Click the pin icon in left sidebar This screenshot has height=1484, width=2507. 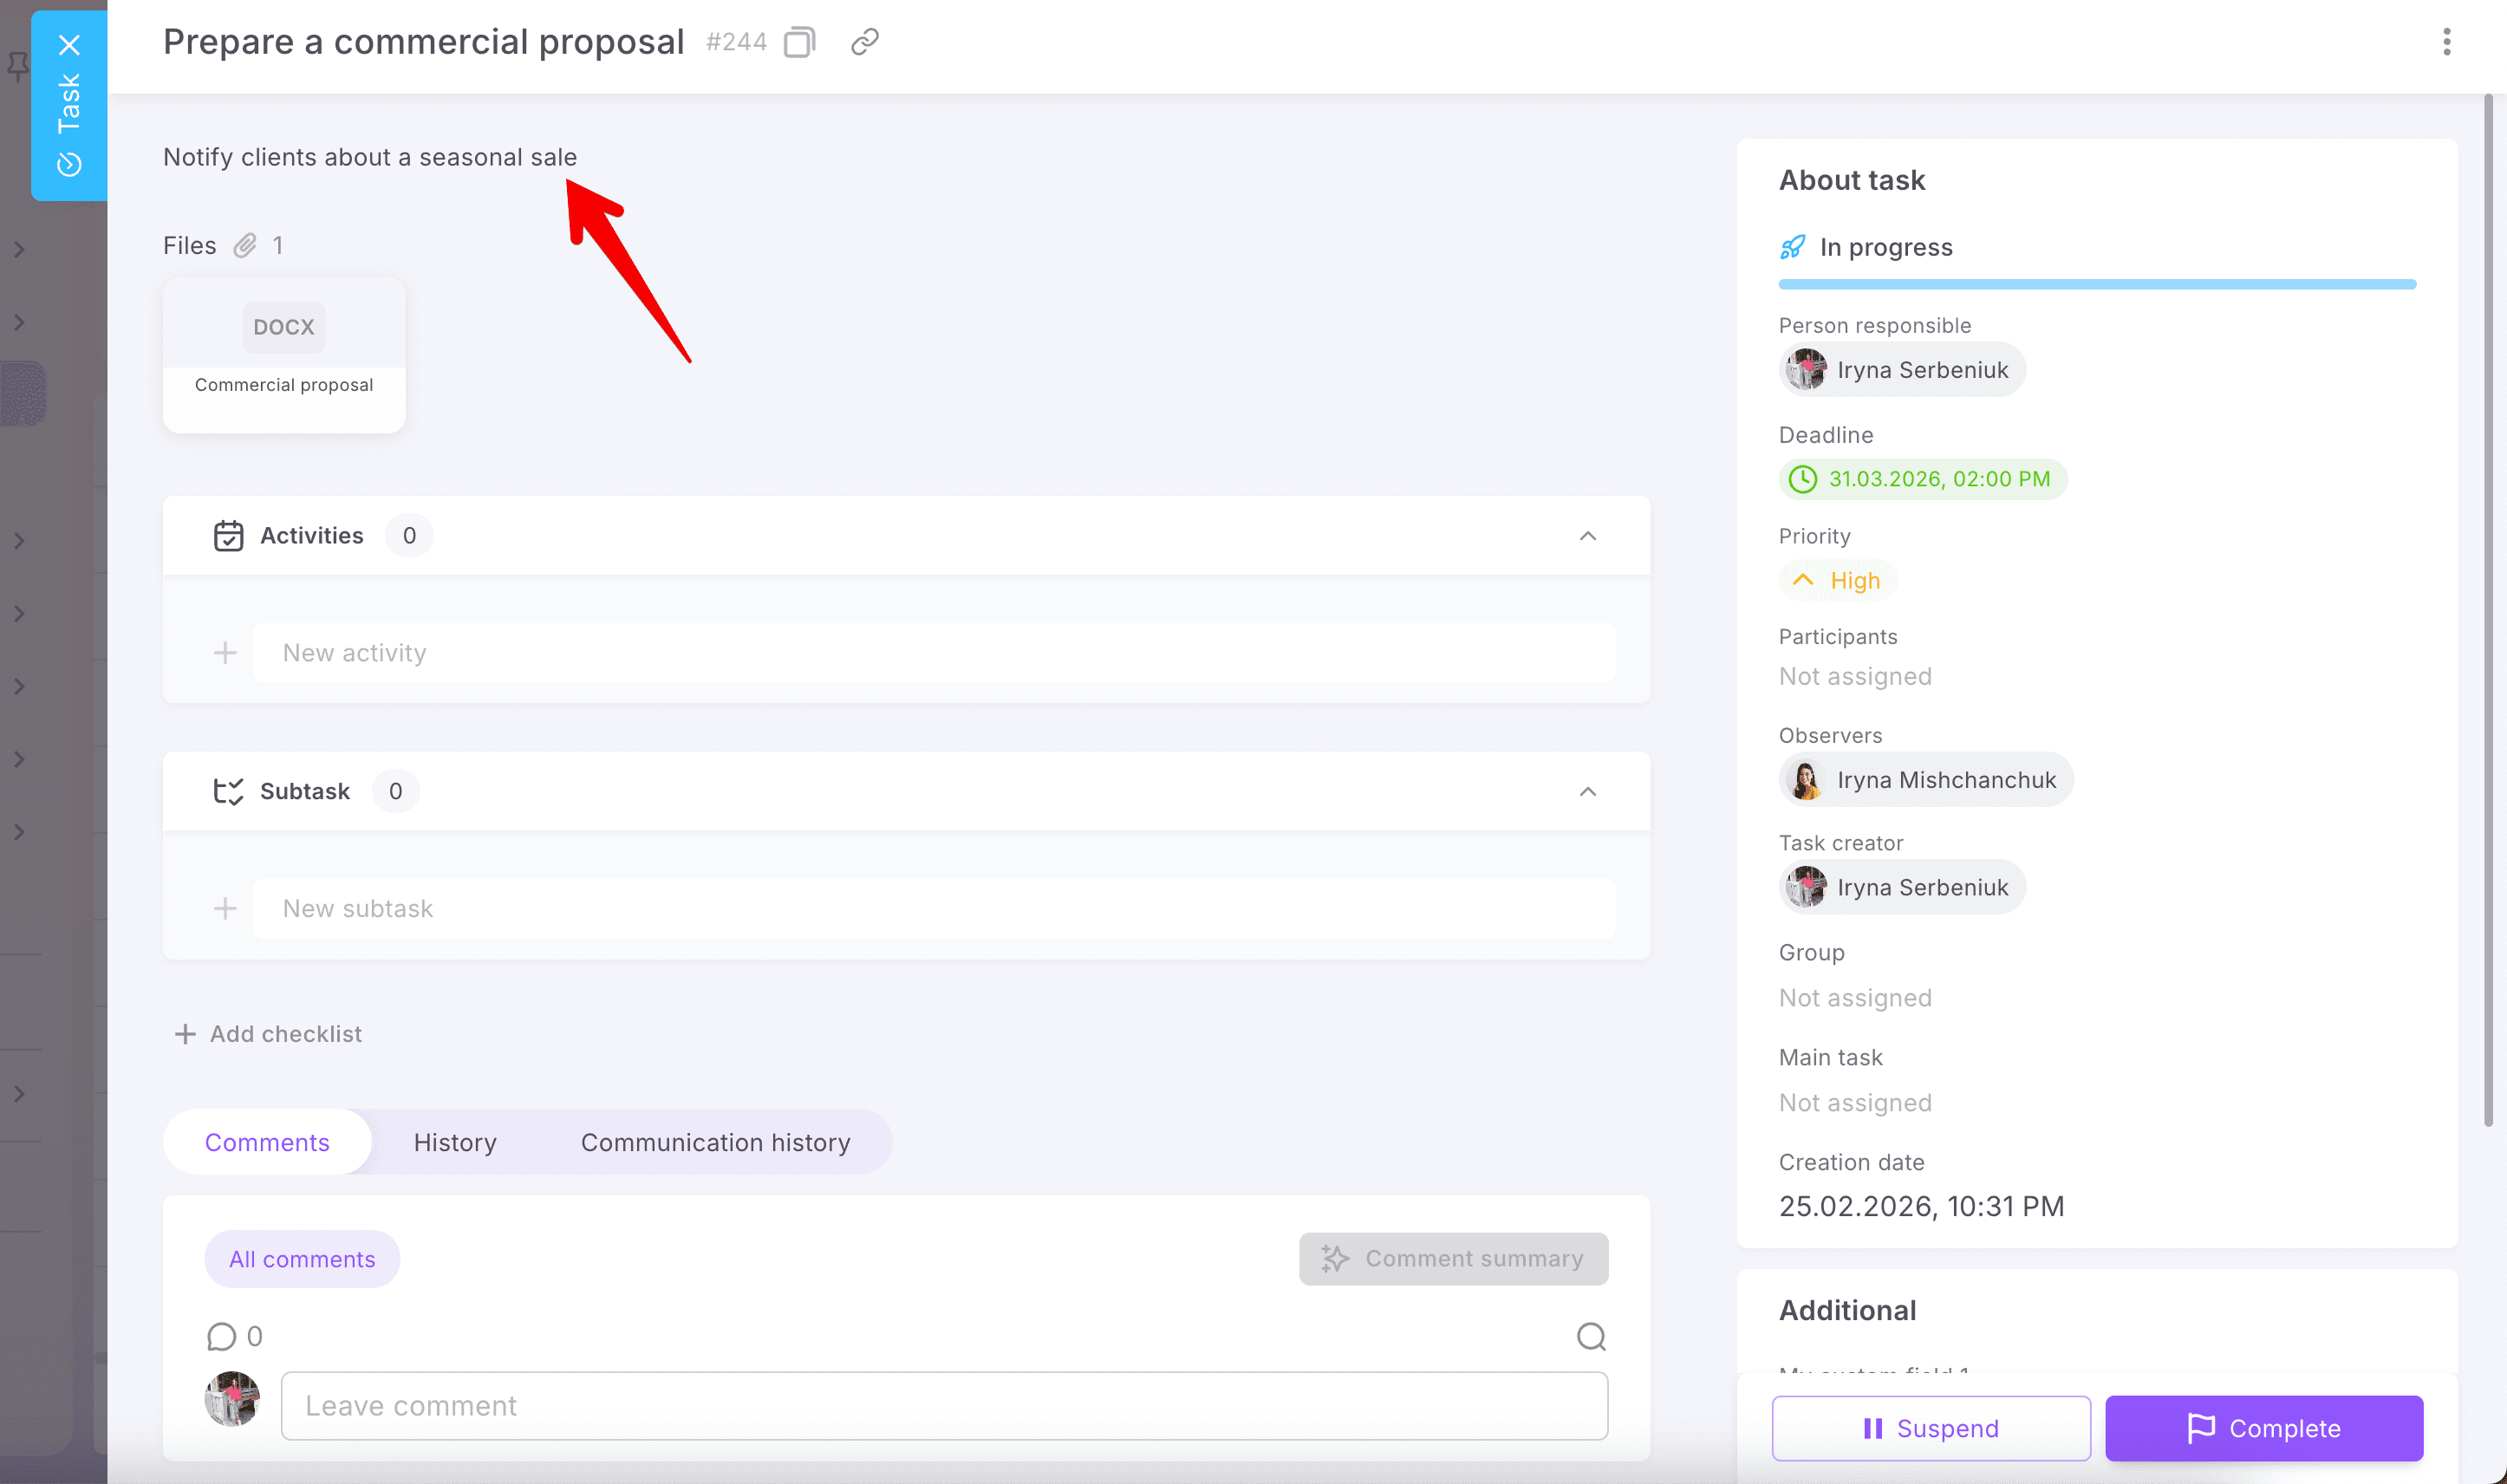click(18, 67)
